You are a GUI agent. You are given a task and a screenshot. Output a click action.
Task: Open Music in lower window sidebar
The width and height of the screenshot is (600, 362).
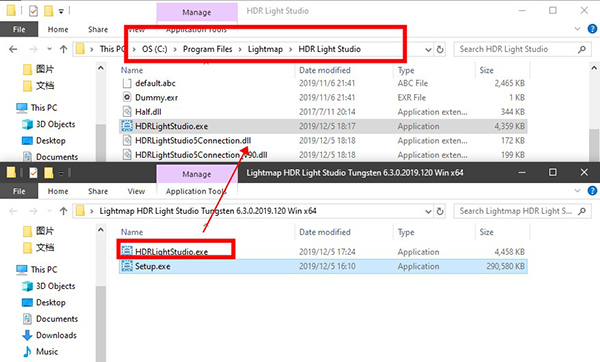[40, 352]
